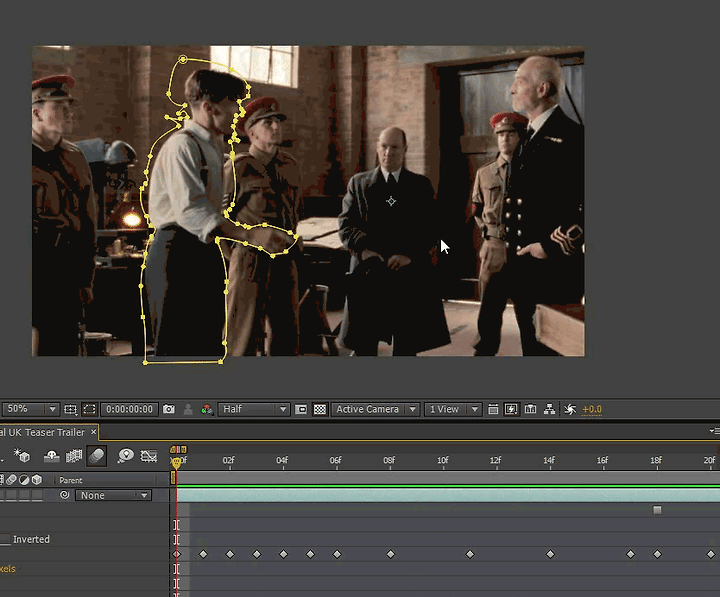This screenshot has width=720, height=597.
Task: Click the arrow next to 1 View
Action: [475, 409]
